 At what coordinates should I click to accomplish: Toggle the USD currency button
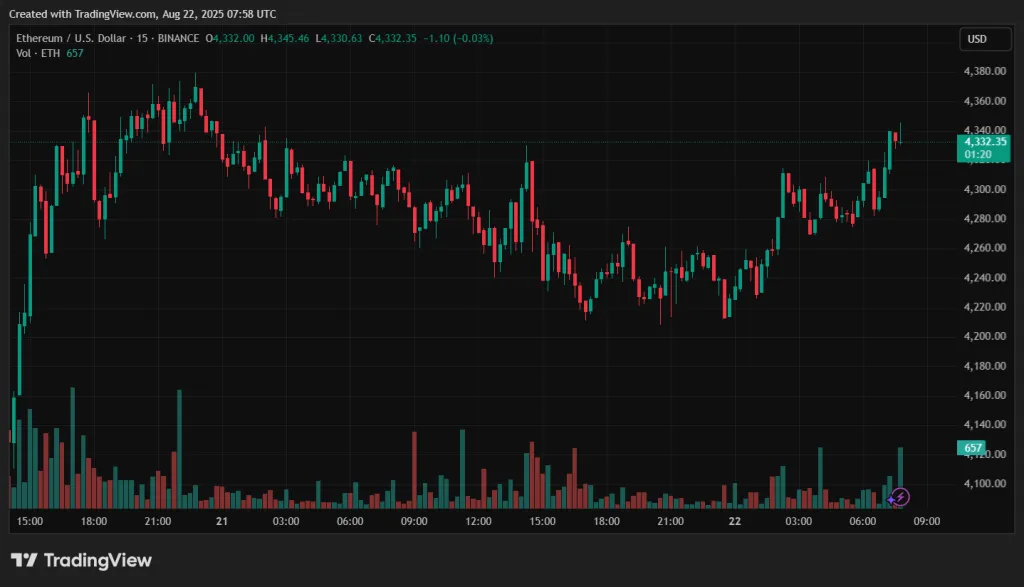[x=985, y=39]
